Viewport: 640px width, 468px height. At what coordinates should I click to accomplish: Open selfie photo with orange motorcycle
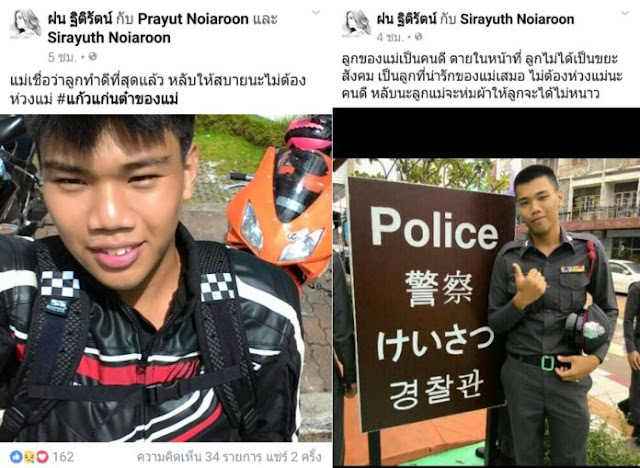click(166, 278)
